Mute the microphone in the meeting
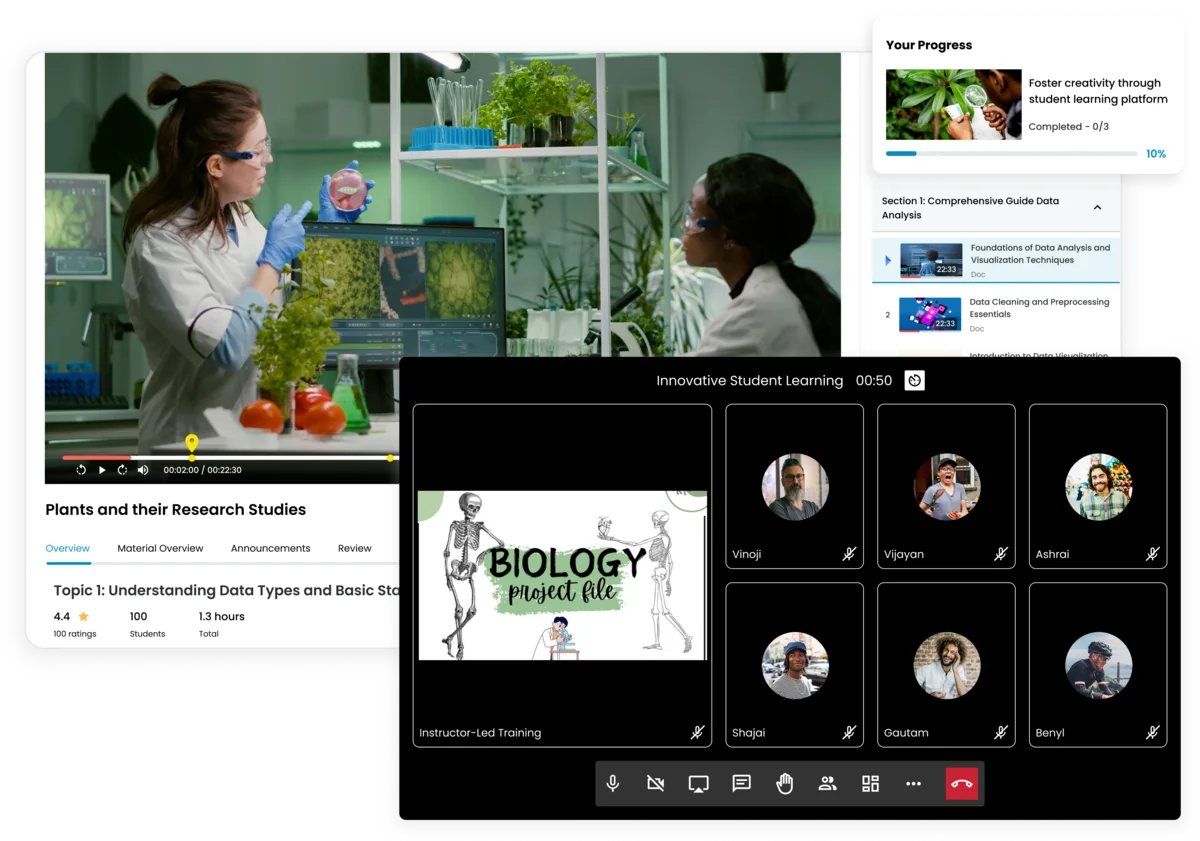 [612, 784]
